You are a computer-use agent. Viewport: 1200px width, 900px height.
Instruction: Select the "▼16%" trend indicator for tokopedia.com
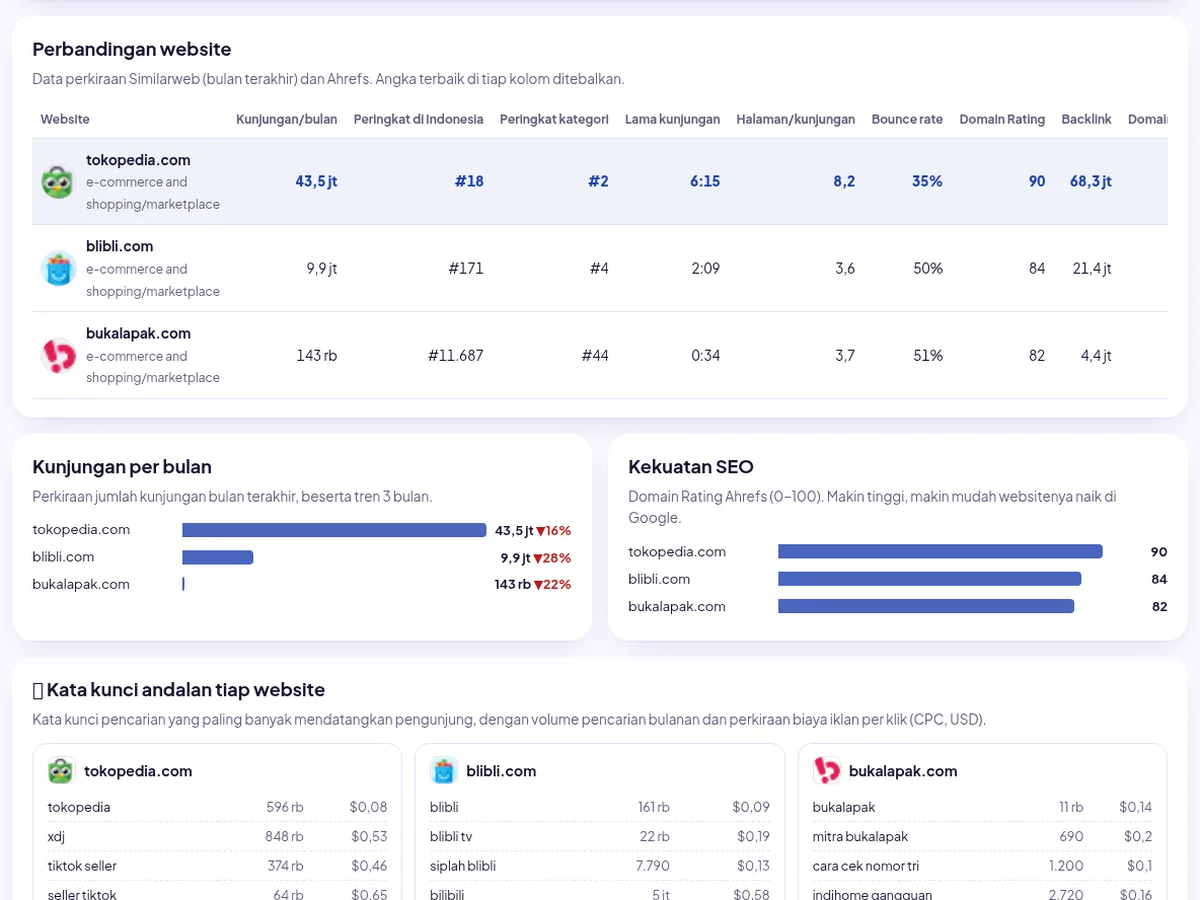554,531
